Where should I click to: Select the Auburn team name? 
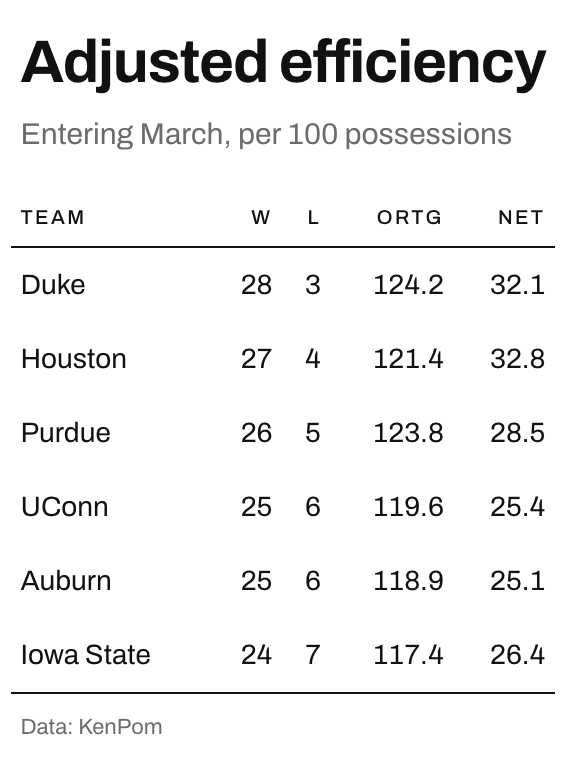[x=66, y=581]
